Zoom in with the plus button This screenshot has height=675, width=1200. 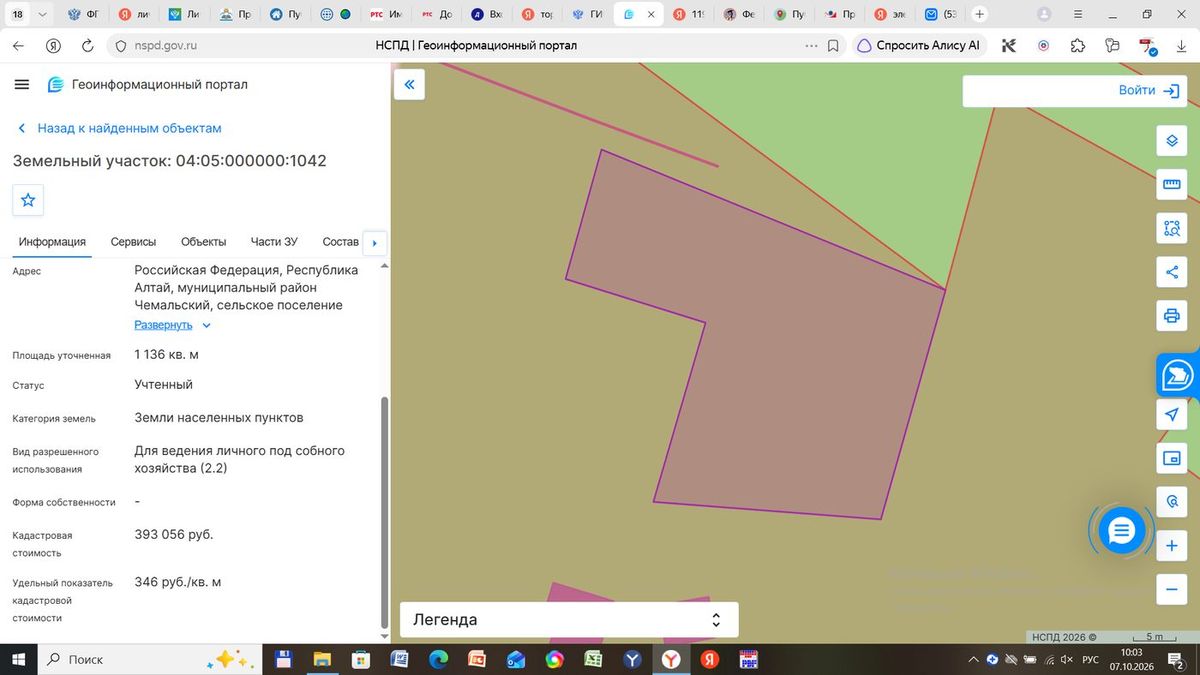point(1172,547)
